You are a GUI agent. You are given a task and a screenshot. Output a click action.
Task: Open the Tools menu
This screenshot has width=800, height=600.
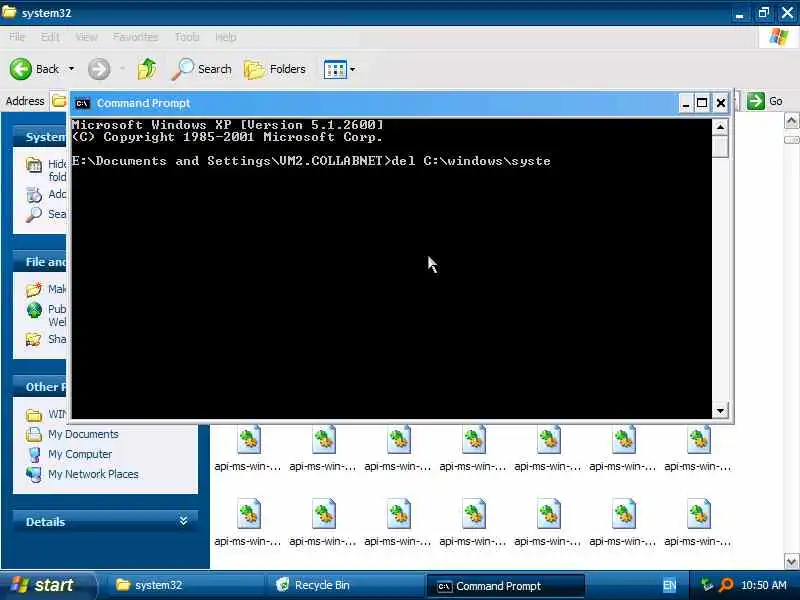(187, 37)
